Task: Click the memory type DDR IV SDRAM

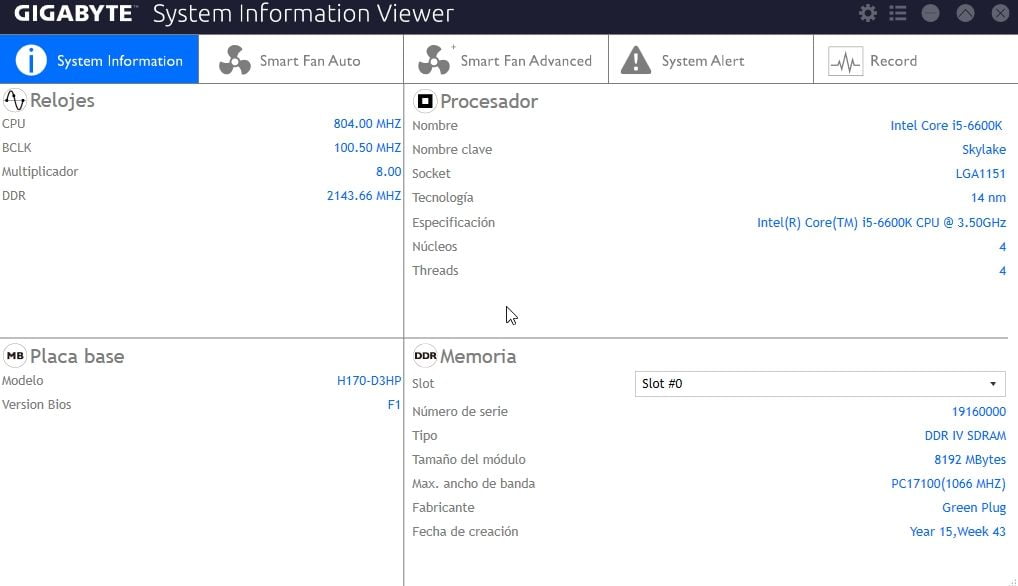Action: click(965, 435)
